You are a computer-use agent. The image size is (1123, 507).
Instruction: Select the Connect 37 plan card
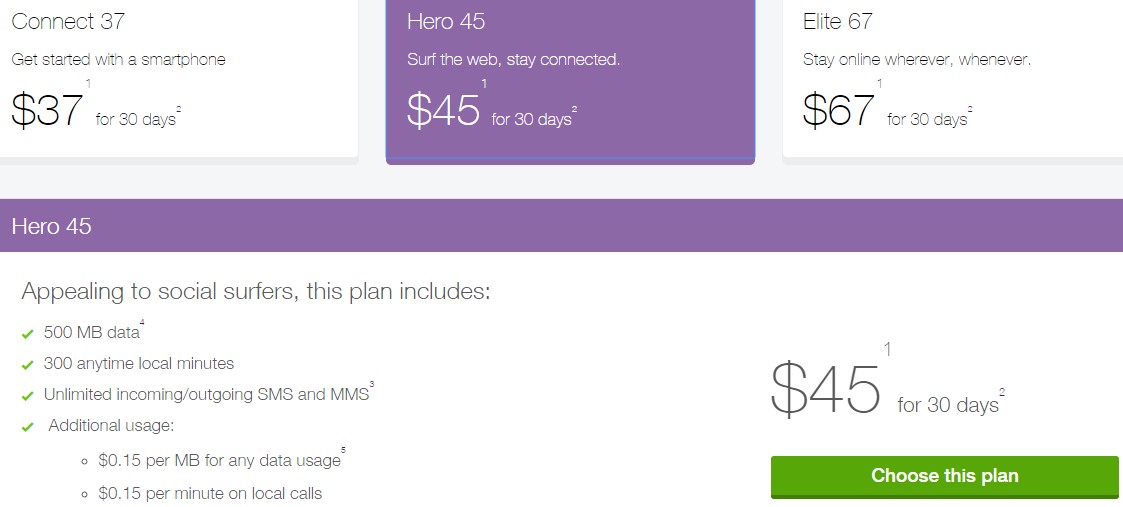(178, 80)
